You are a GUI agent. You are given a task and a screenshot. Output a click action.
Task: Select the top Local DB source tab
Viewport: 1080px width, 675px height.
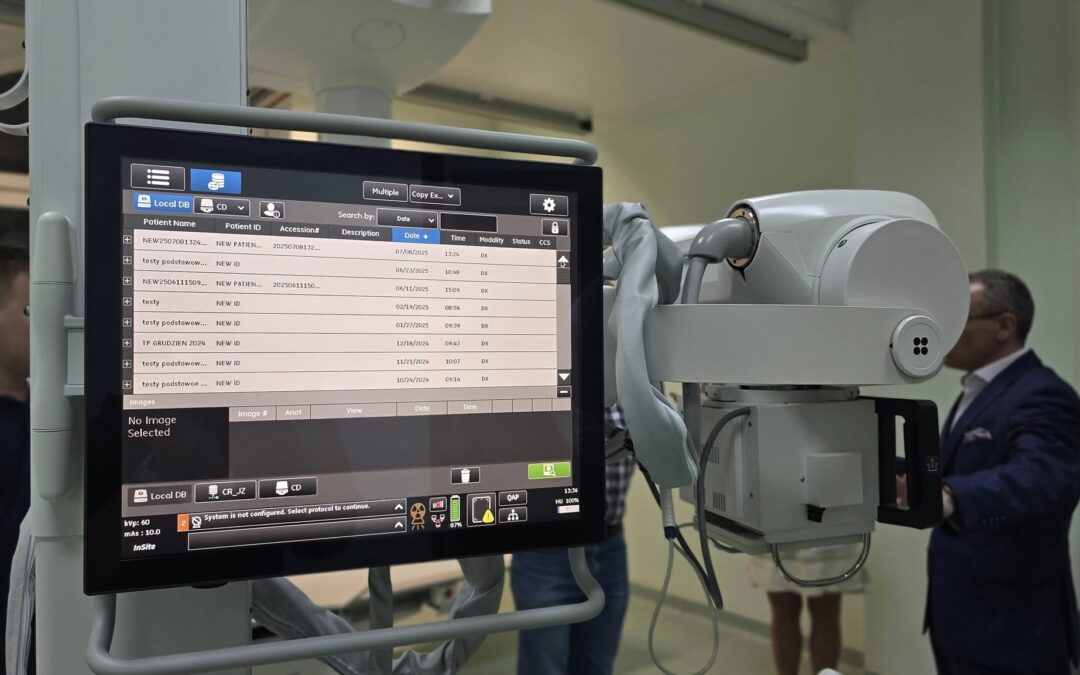tap(162, 203)
